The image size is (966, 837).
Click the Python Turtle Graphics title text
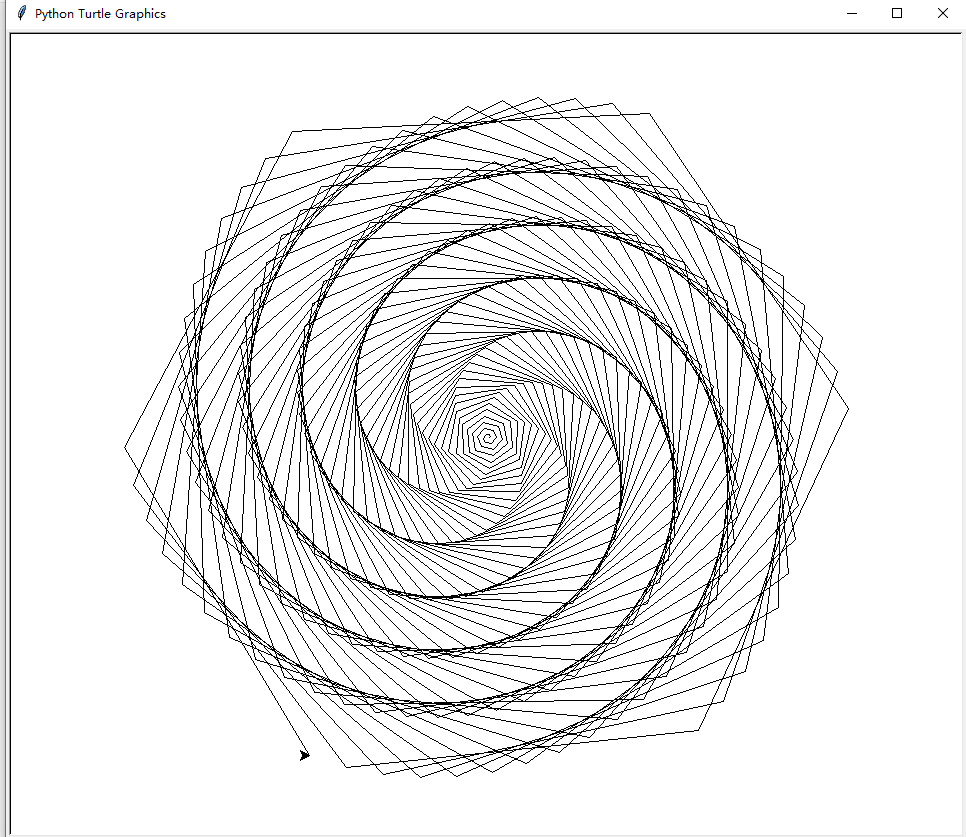[100, 13]
